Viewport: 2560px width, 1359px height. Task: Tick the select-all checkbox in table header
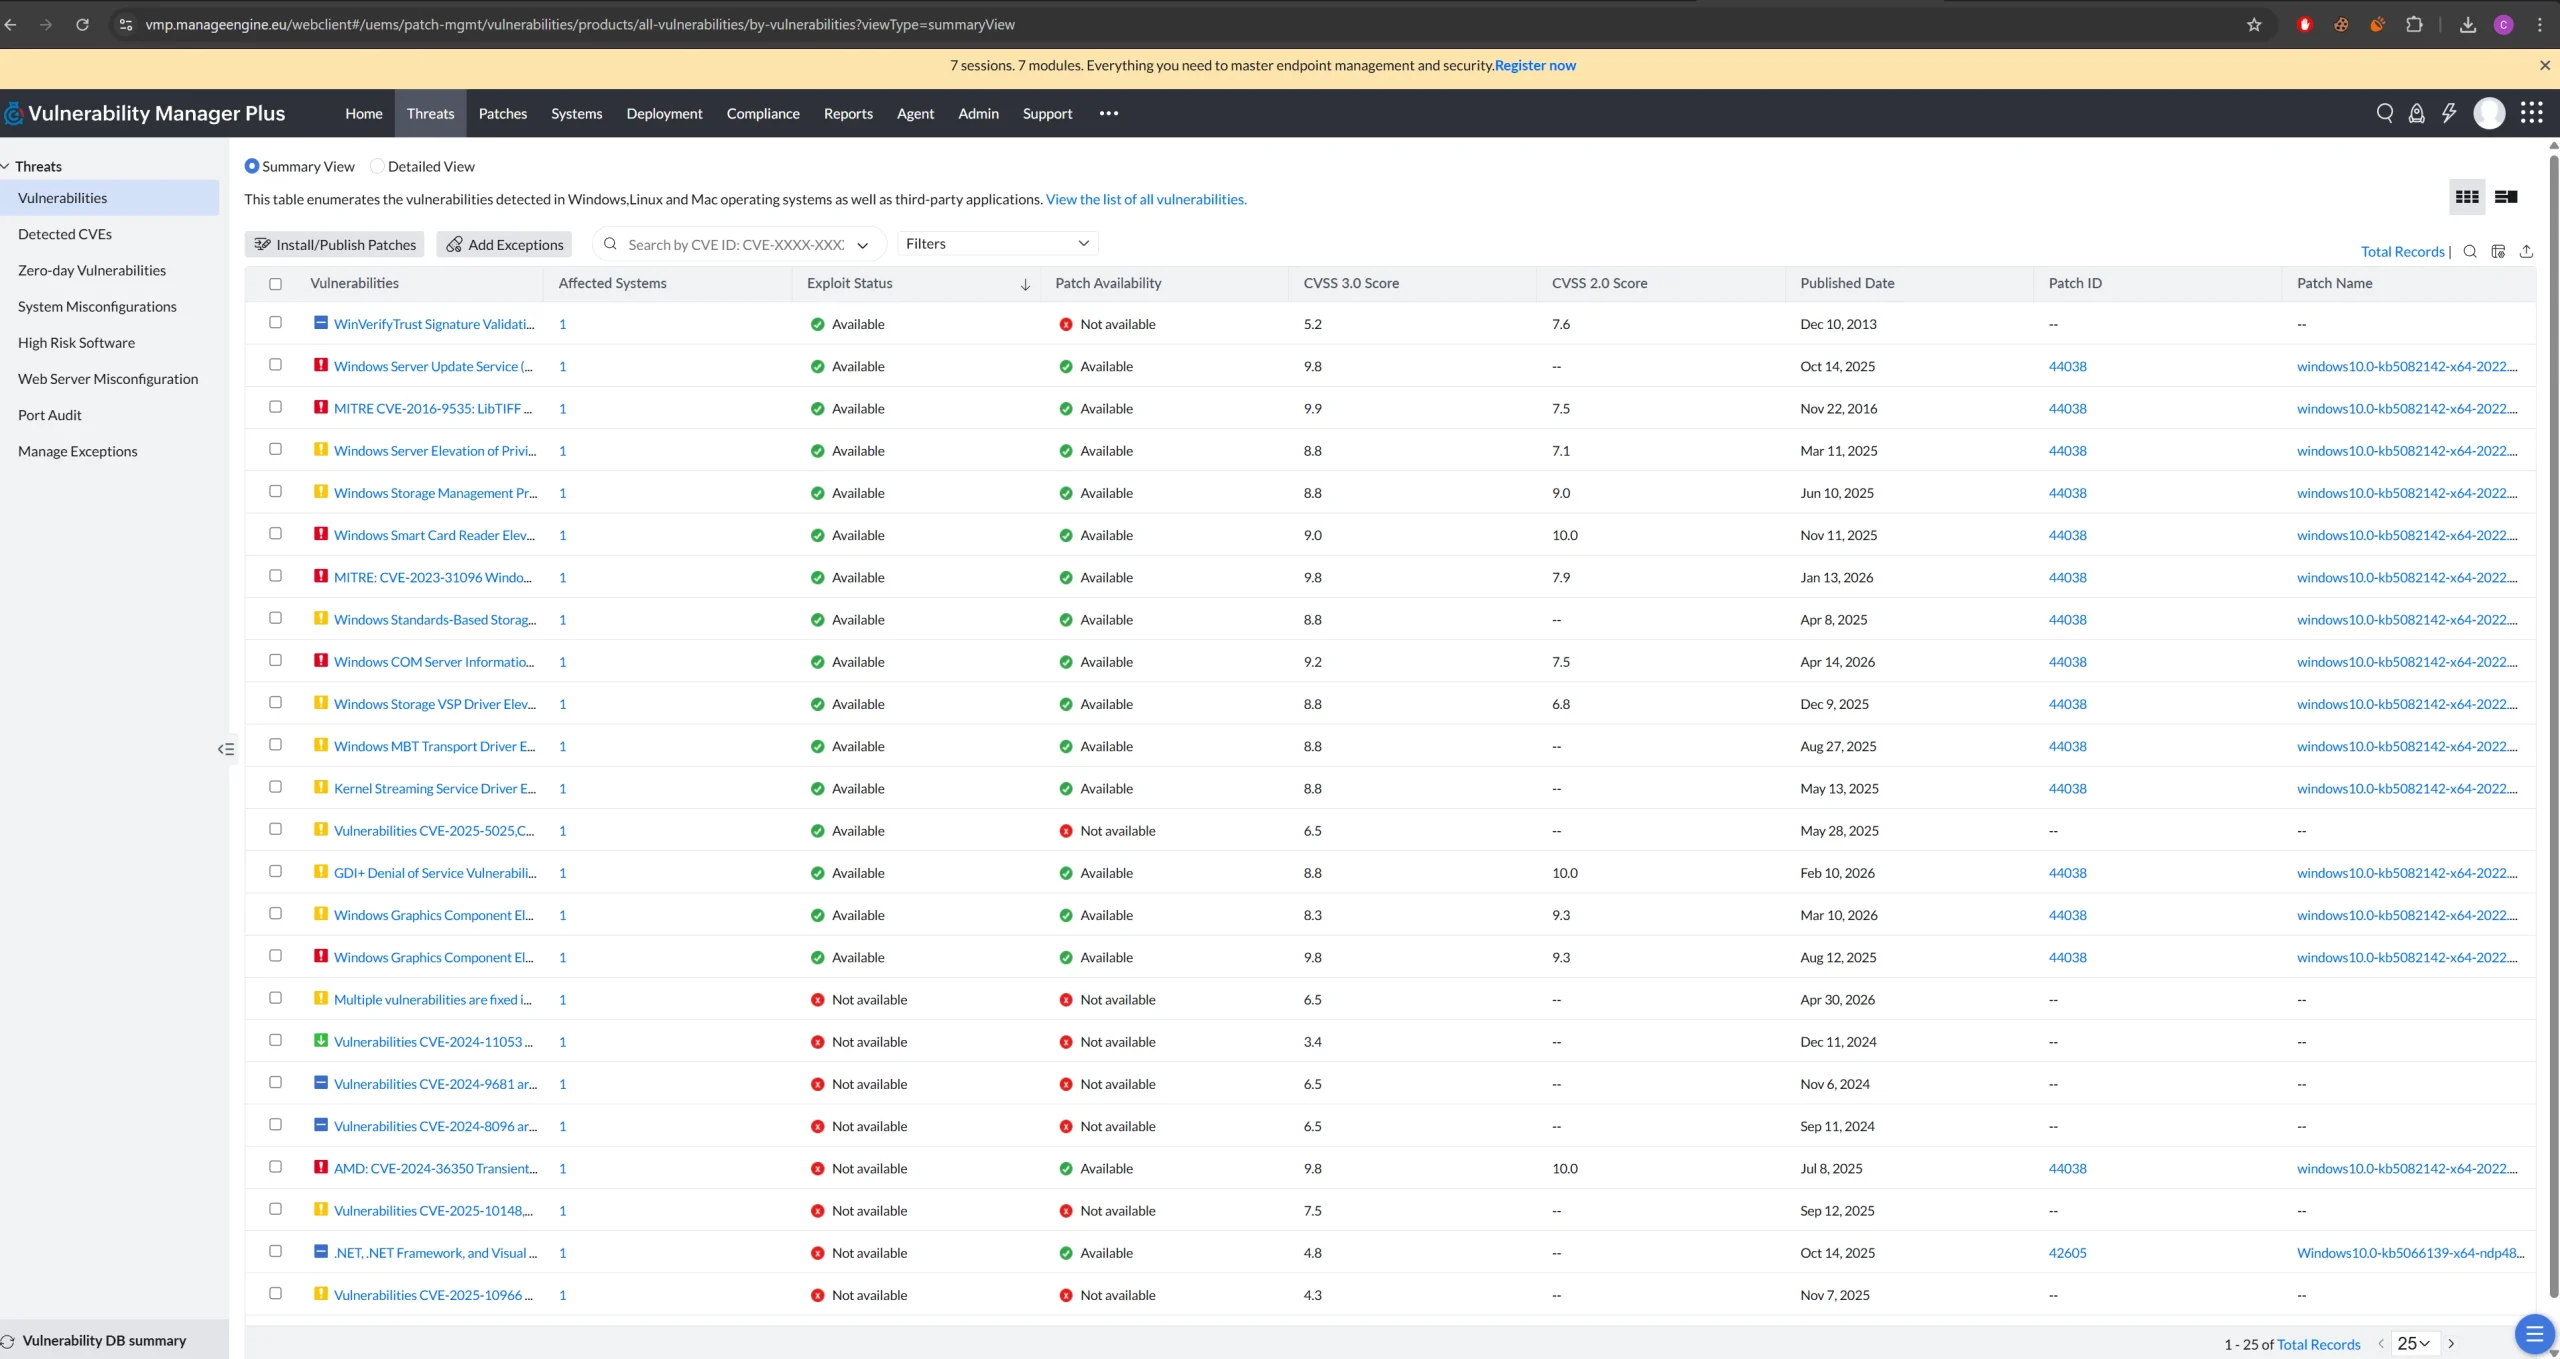275,284
